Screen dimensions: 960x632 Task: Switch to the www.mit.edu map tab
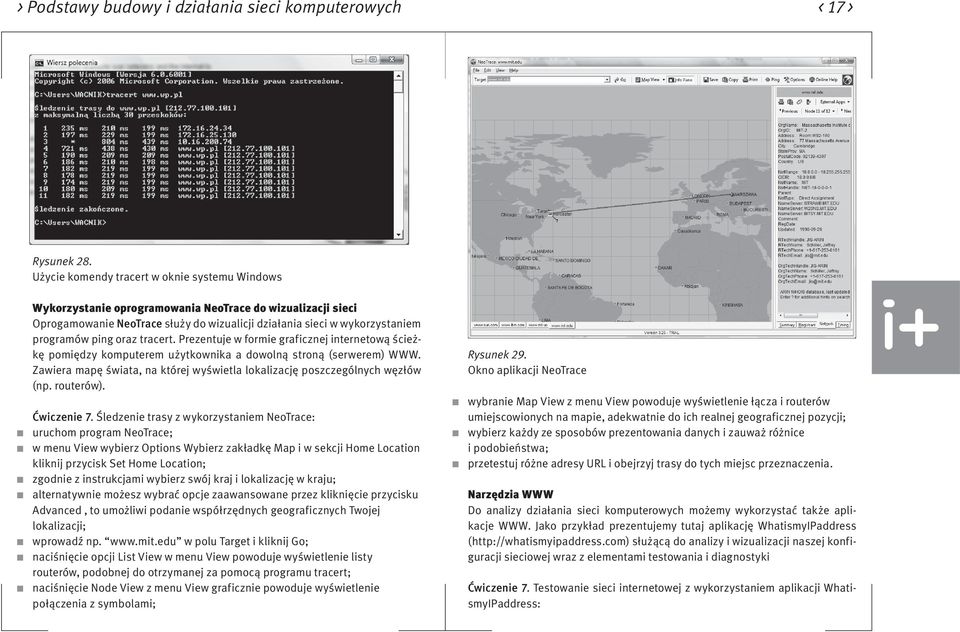click(x=562, y=326)
